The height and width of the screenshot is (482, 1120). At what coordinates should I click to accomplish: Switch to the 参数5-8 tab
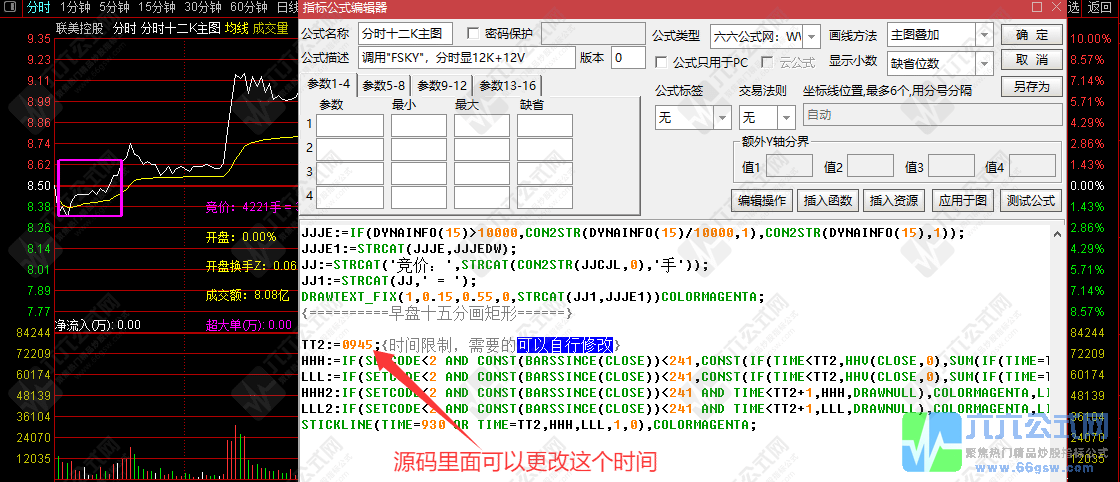[x=384, y=85]
